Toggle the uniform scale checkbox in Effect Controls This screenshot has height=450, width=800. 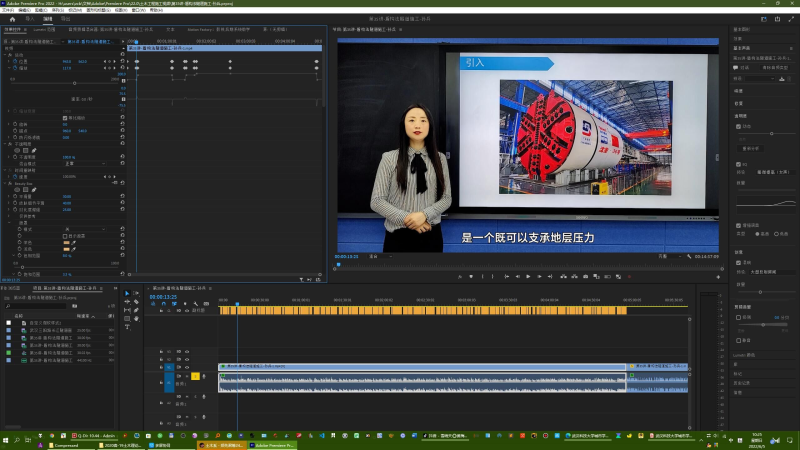pos(66,117)
